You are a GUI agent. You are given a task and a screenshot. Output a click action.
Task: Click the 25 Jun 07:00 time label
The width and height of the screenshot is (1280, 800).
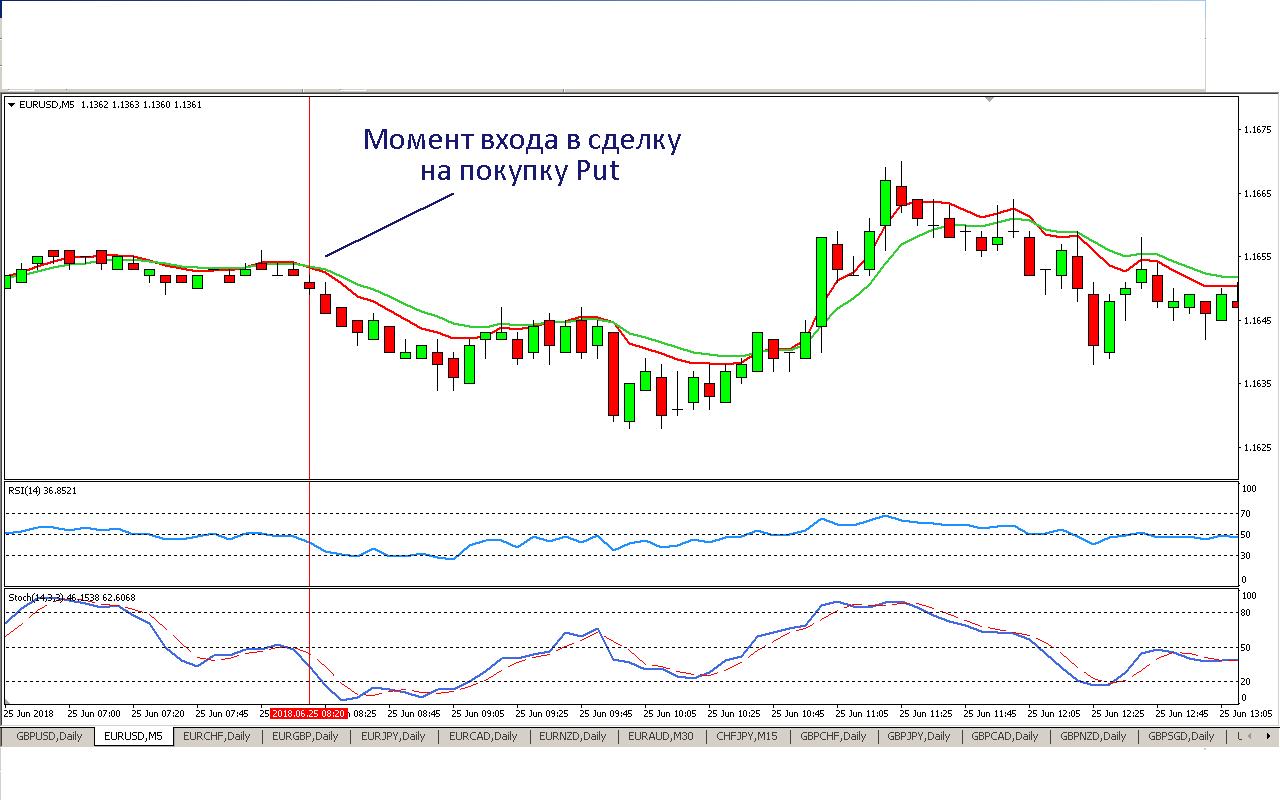click(94, 714)
